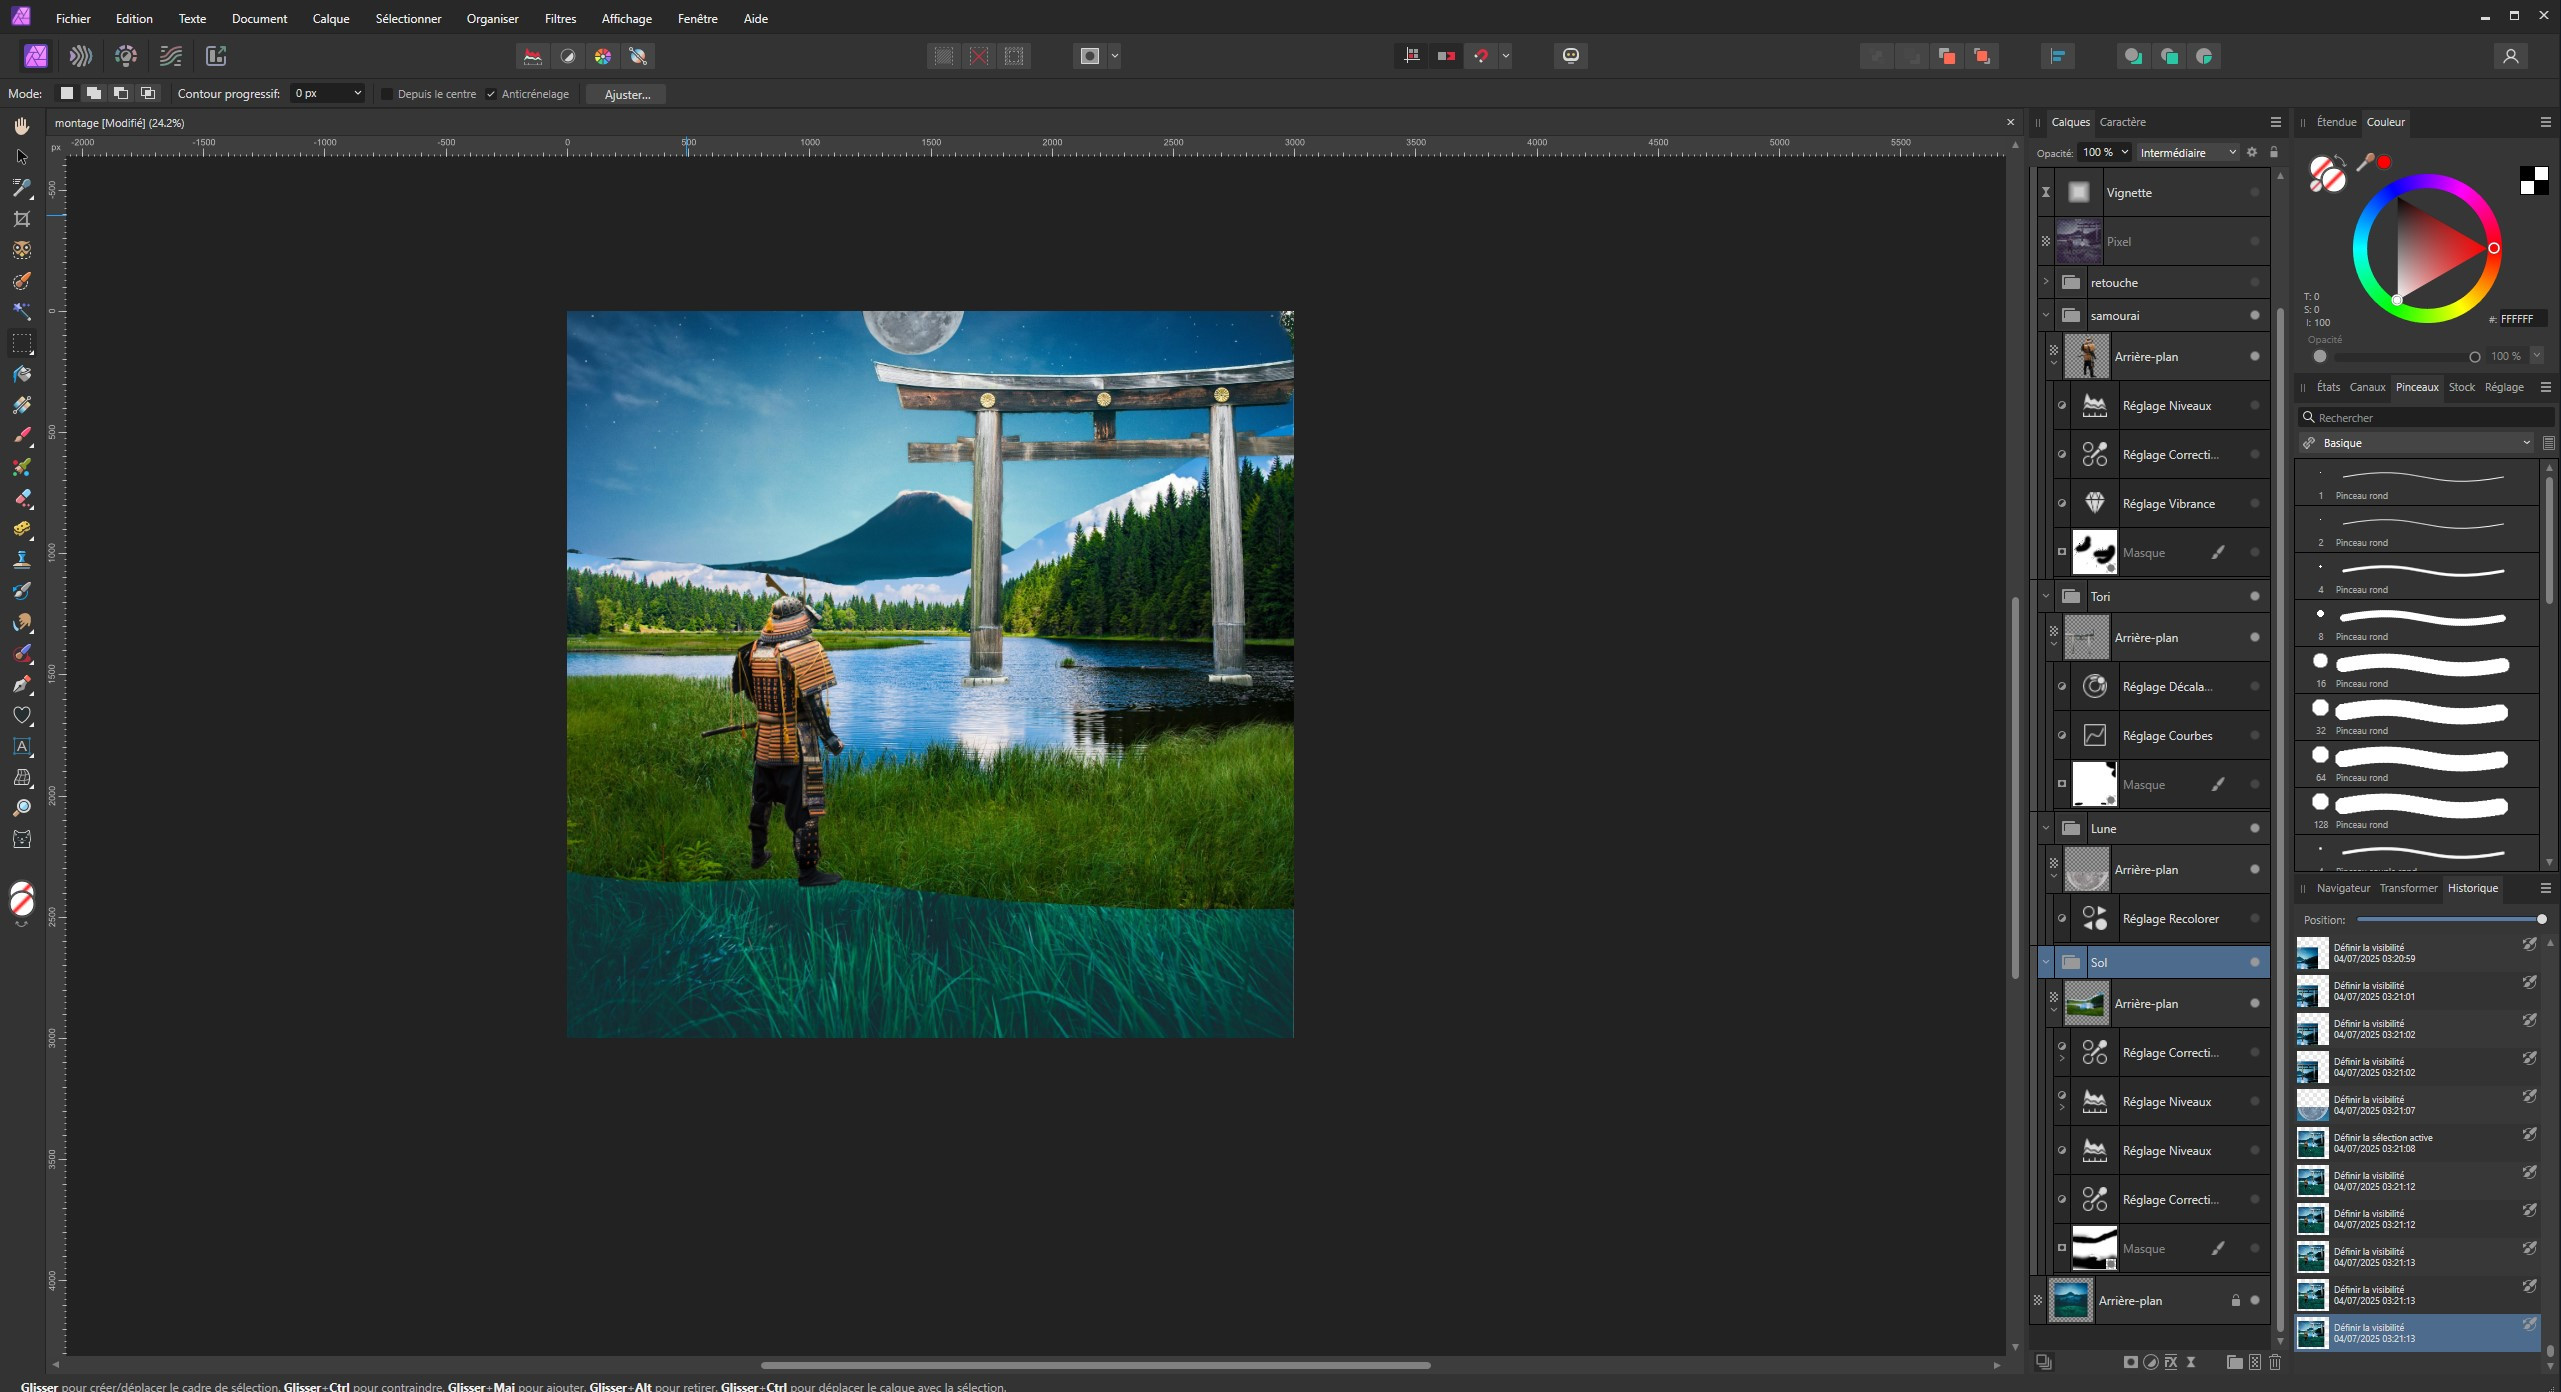Uncheck the Anticrénelage checkbox
Screen dimensions: 2561x1392
[x=491, y=94]
